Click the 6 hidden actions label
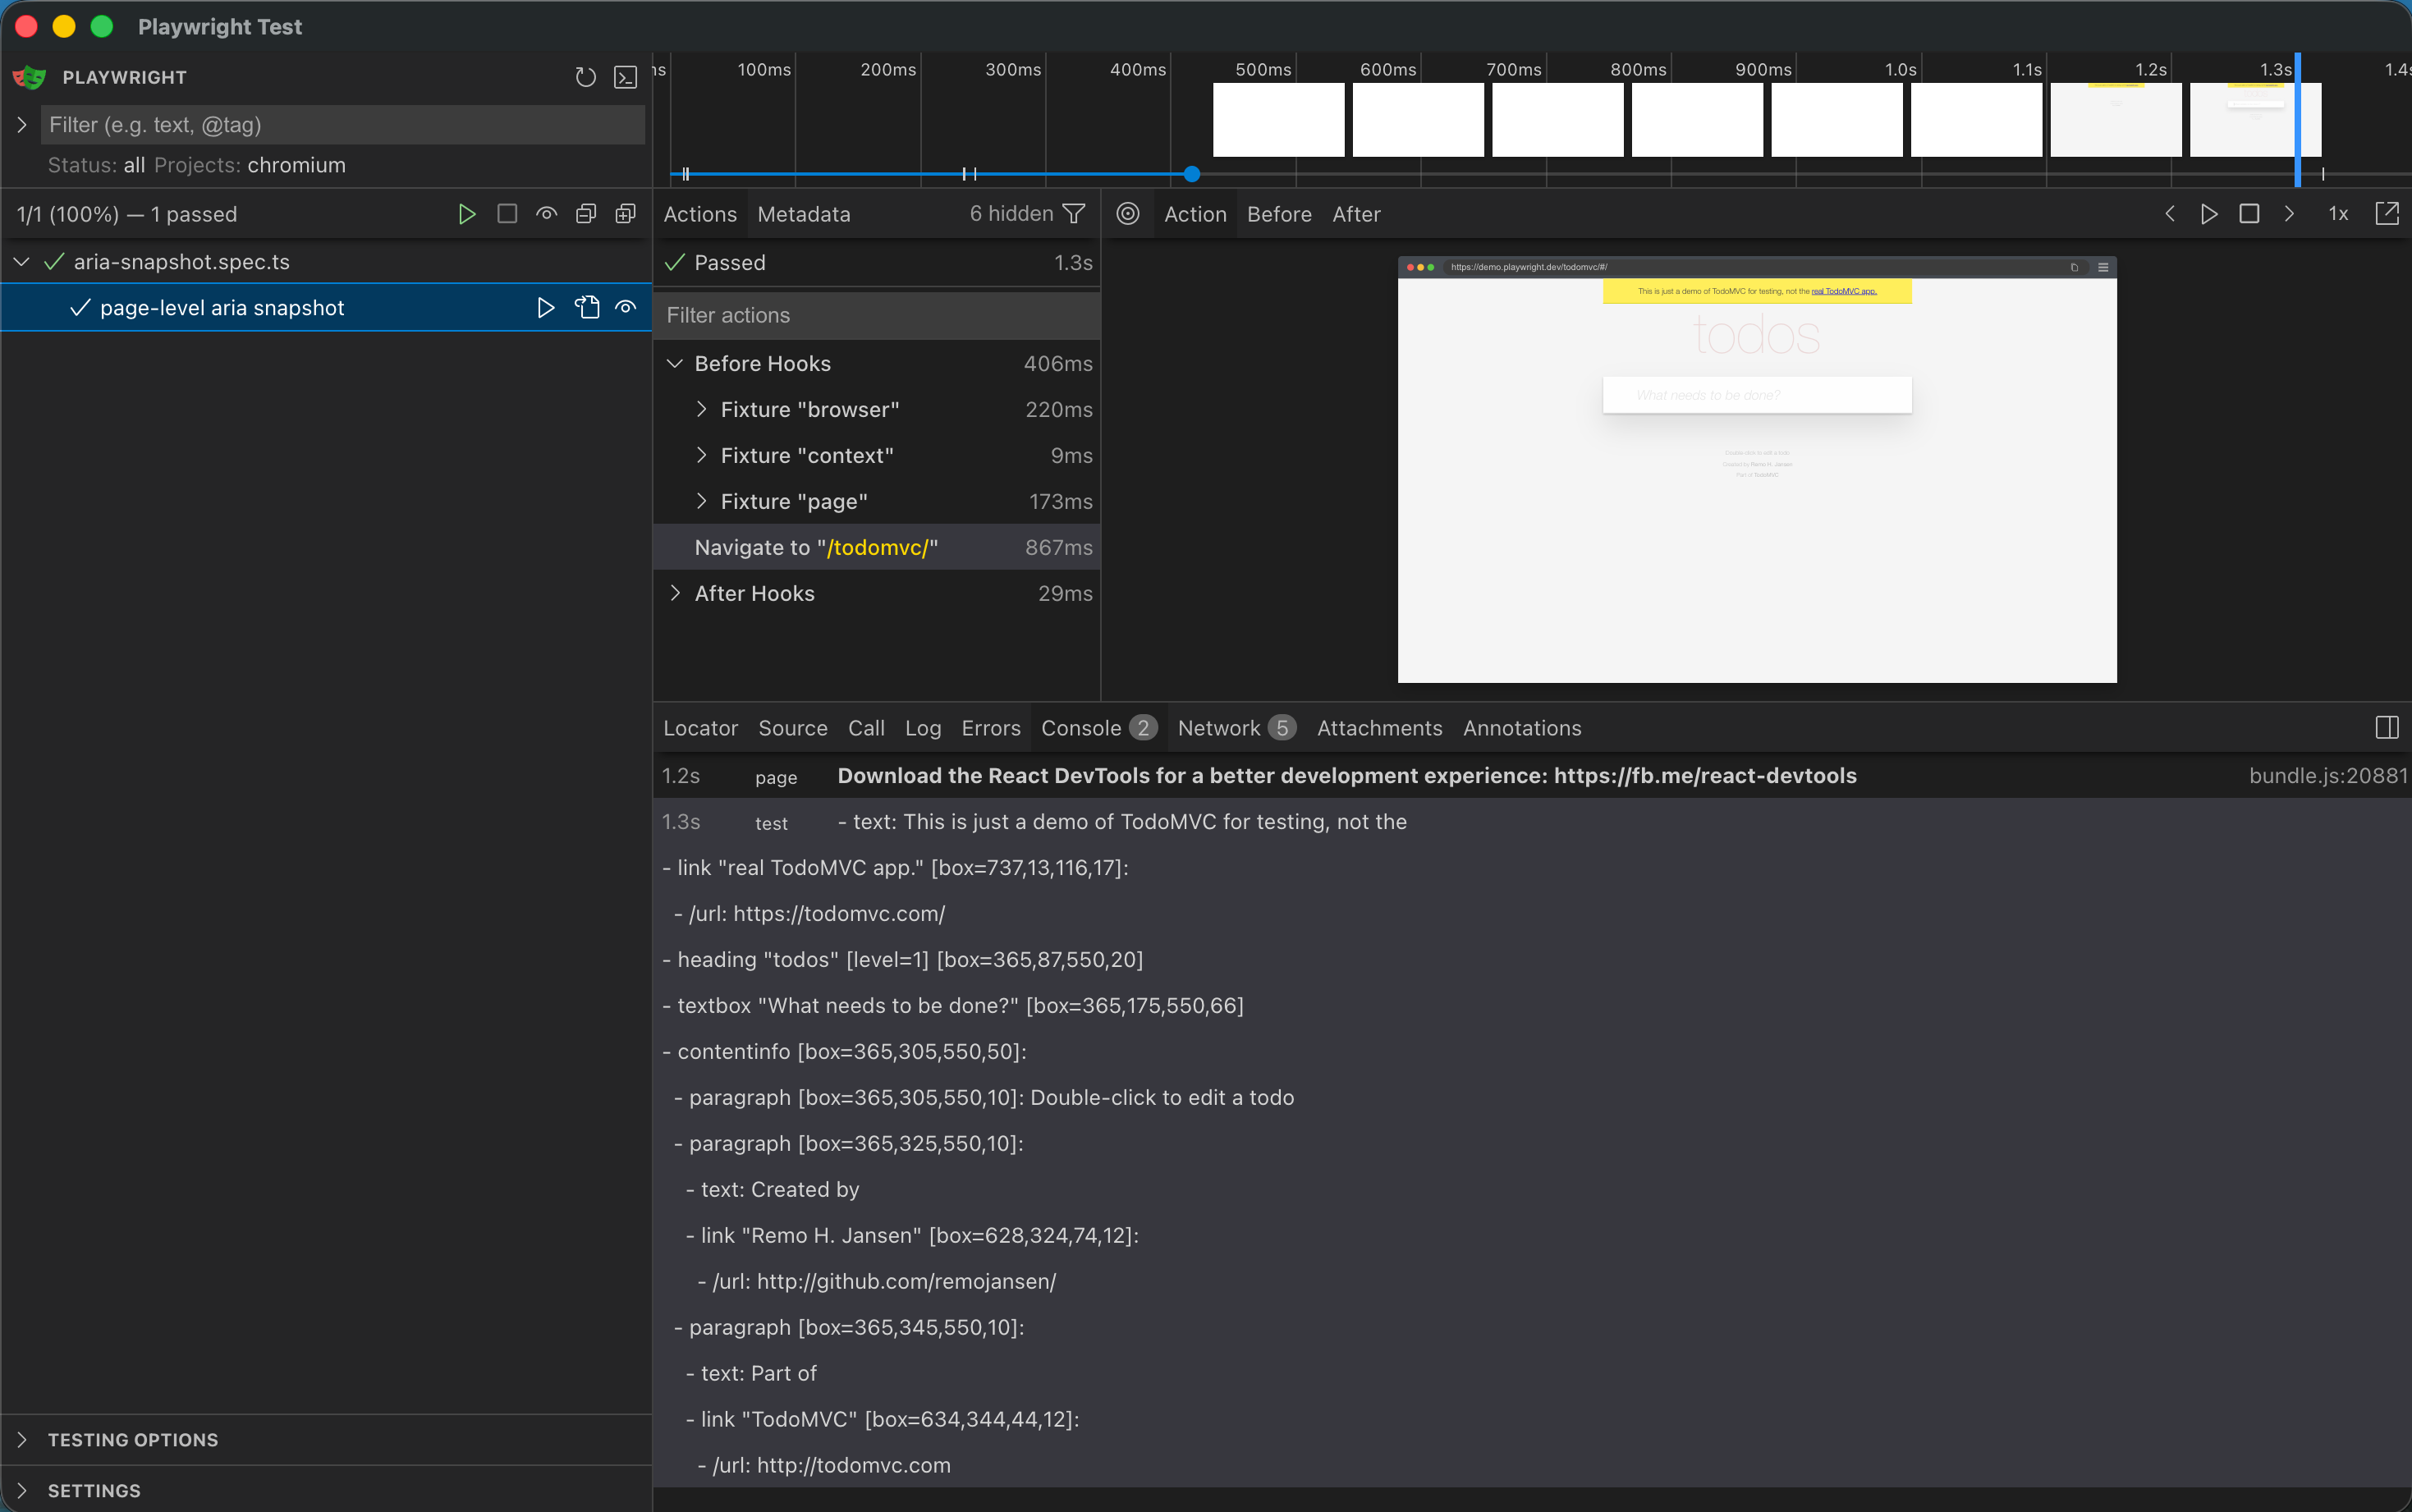Image resolution: width=2412 pixels, height=1512 pixels. 1011,214
